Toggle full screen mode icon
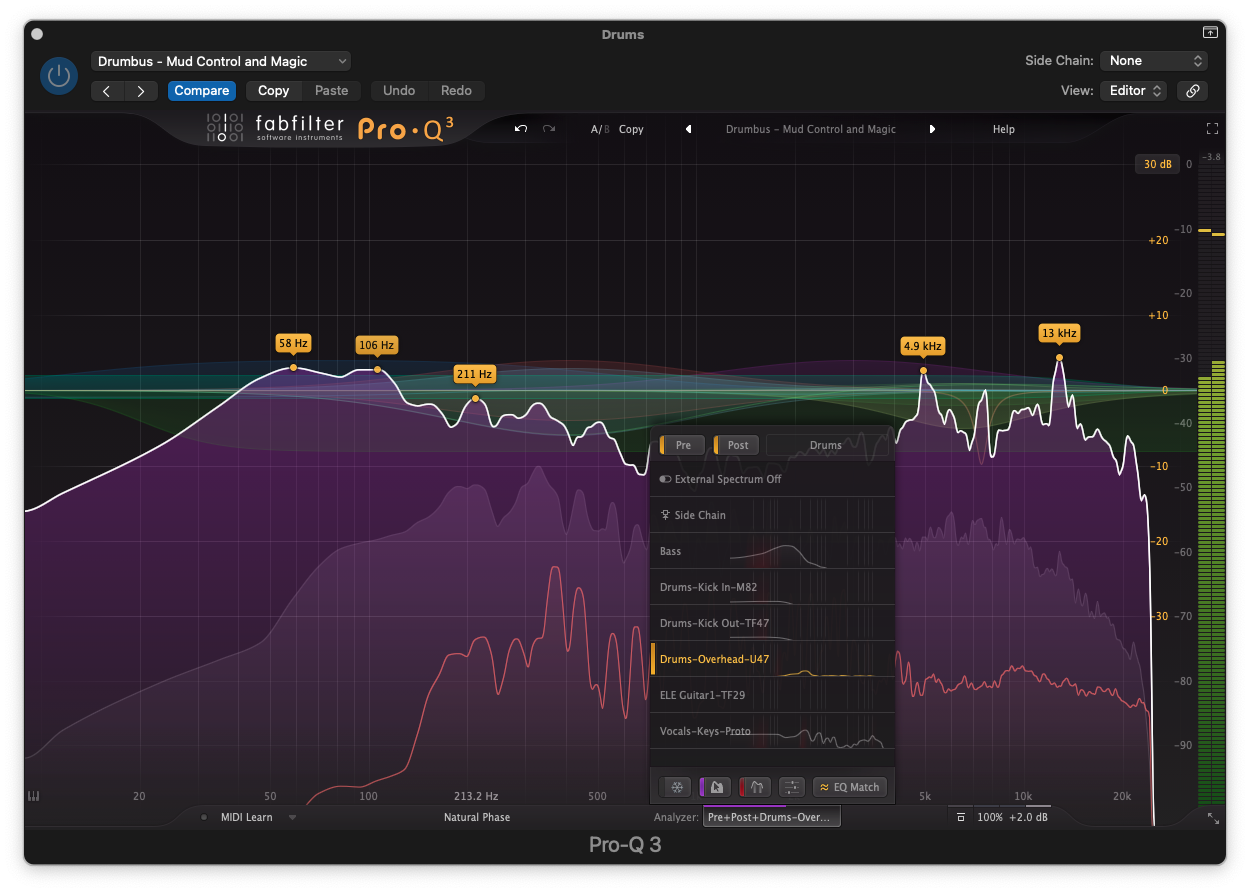Viewport: 1250px width, 893px height. tap(1212, 129)
